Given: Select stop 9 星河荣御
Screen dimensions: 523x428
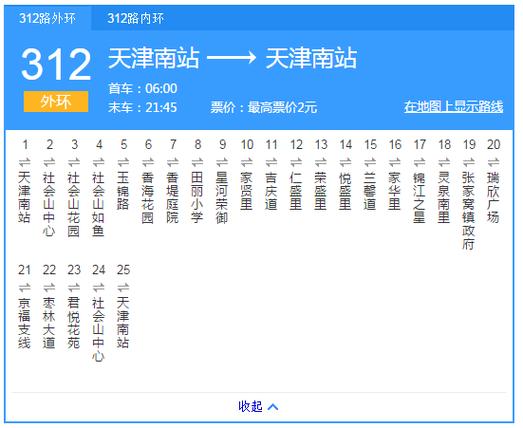Looking at the screenshot, I should (x=222, y=197).
